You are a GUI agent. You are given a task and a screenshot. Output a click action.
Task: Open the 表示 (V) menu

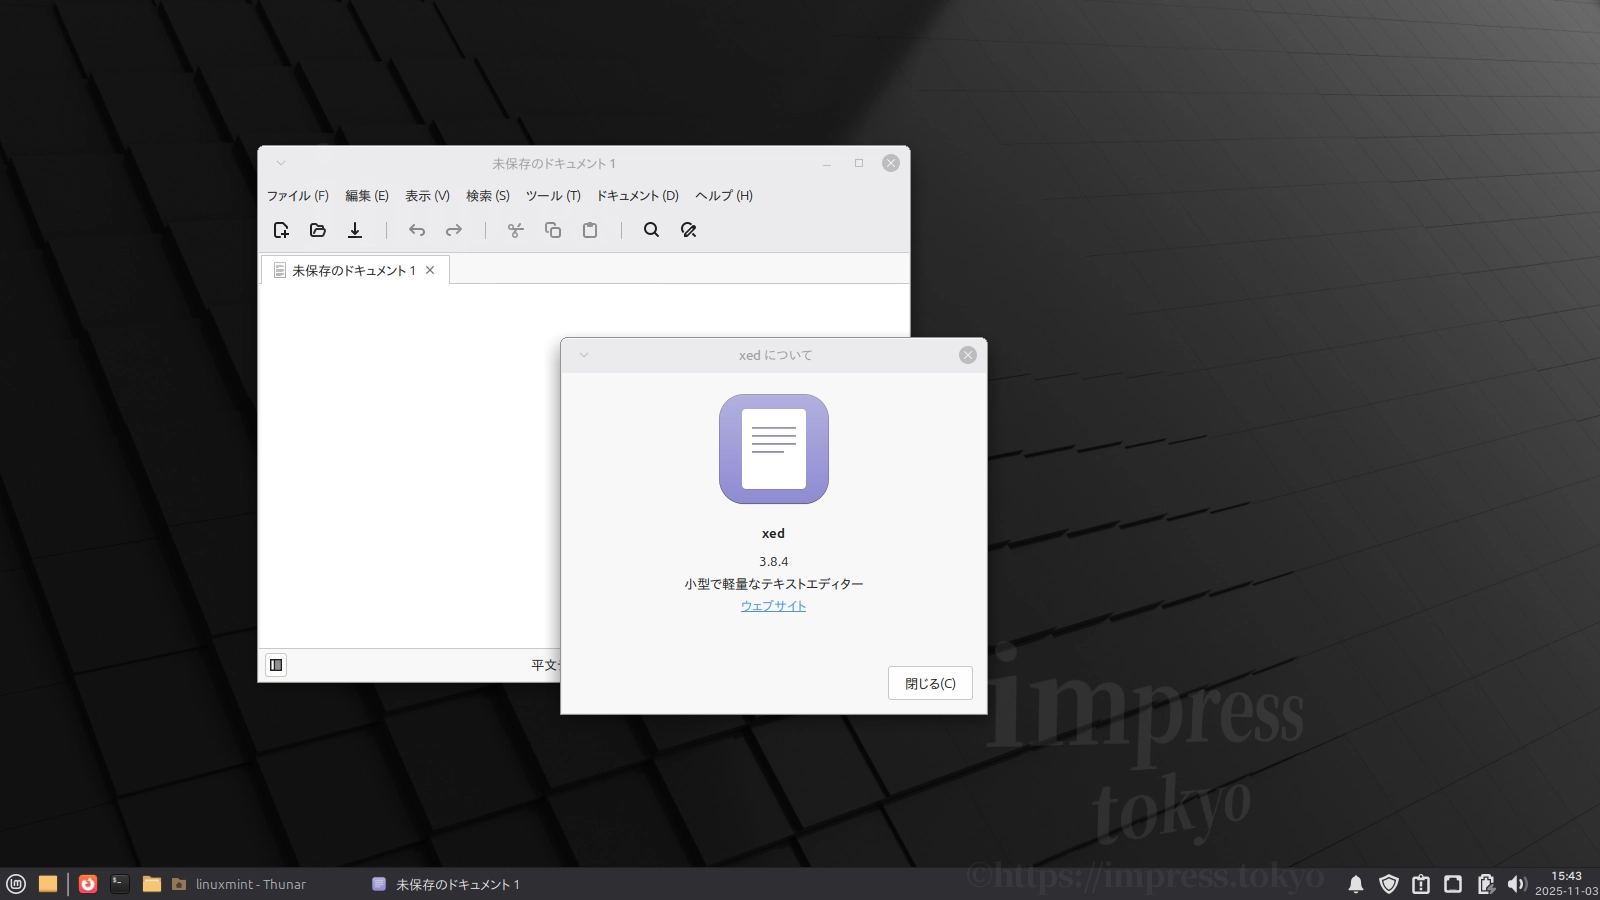[427, 196]
